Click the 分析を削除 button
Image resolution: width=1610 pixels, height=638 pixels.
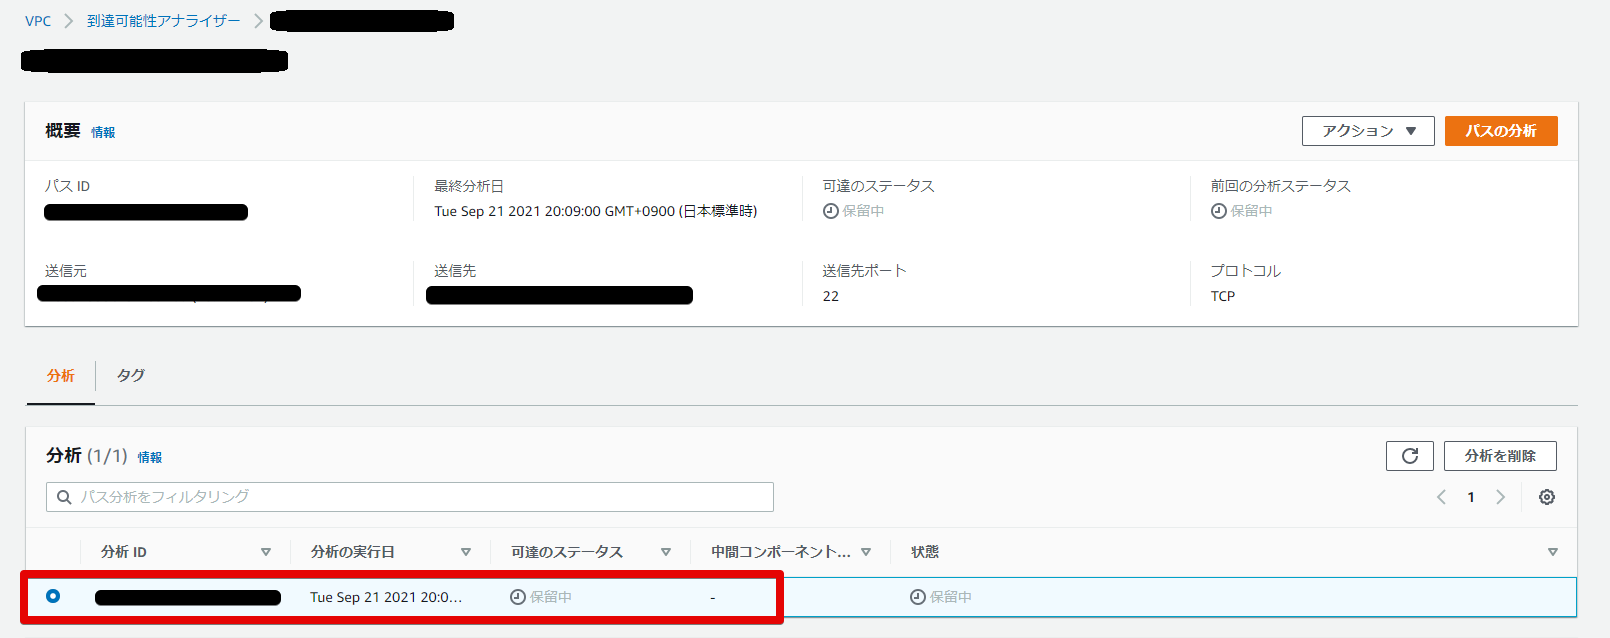(x=1500, y=456)
